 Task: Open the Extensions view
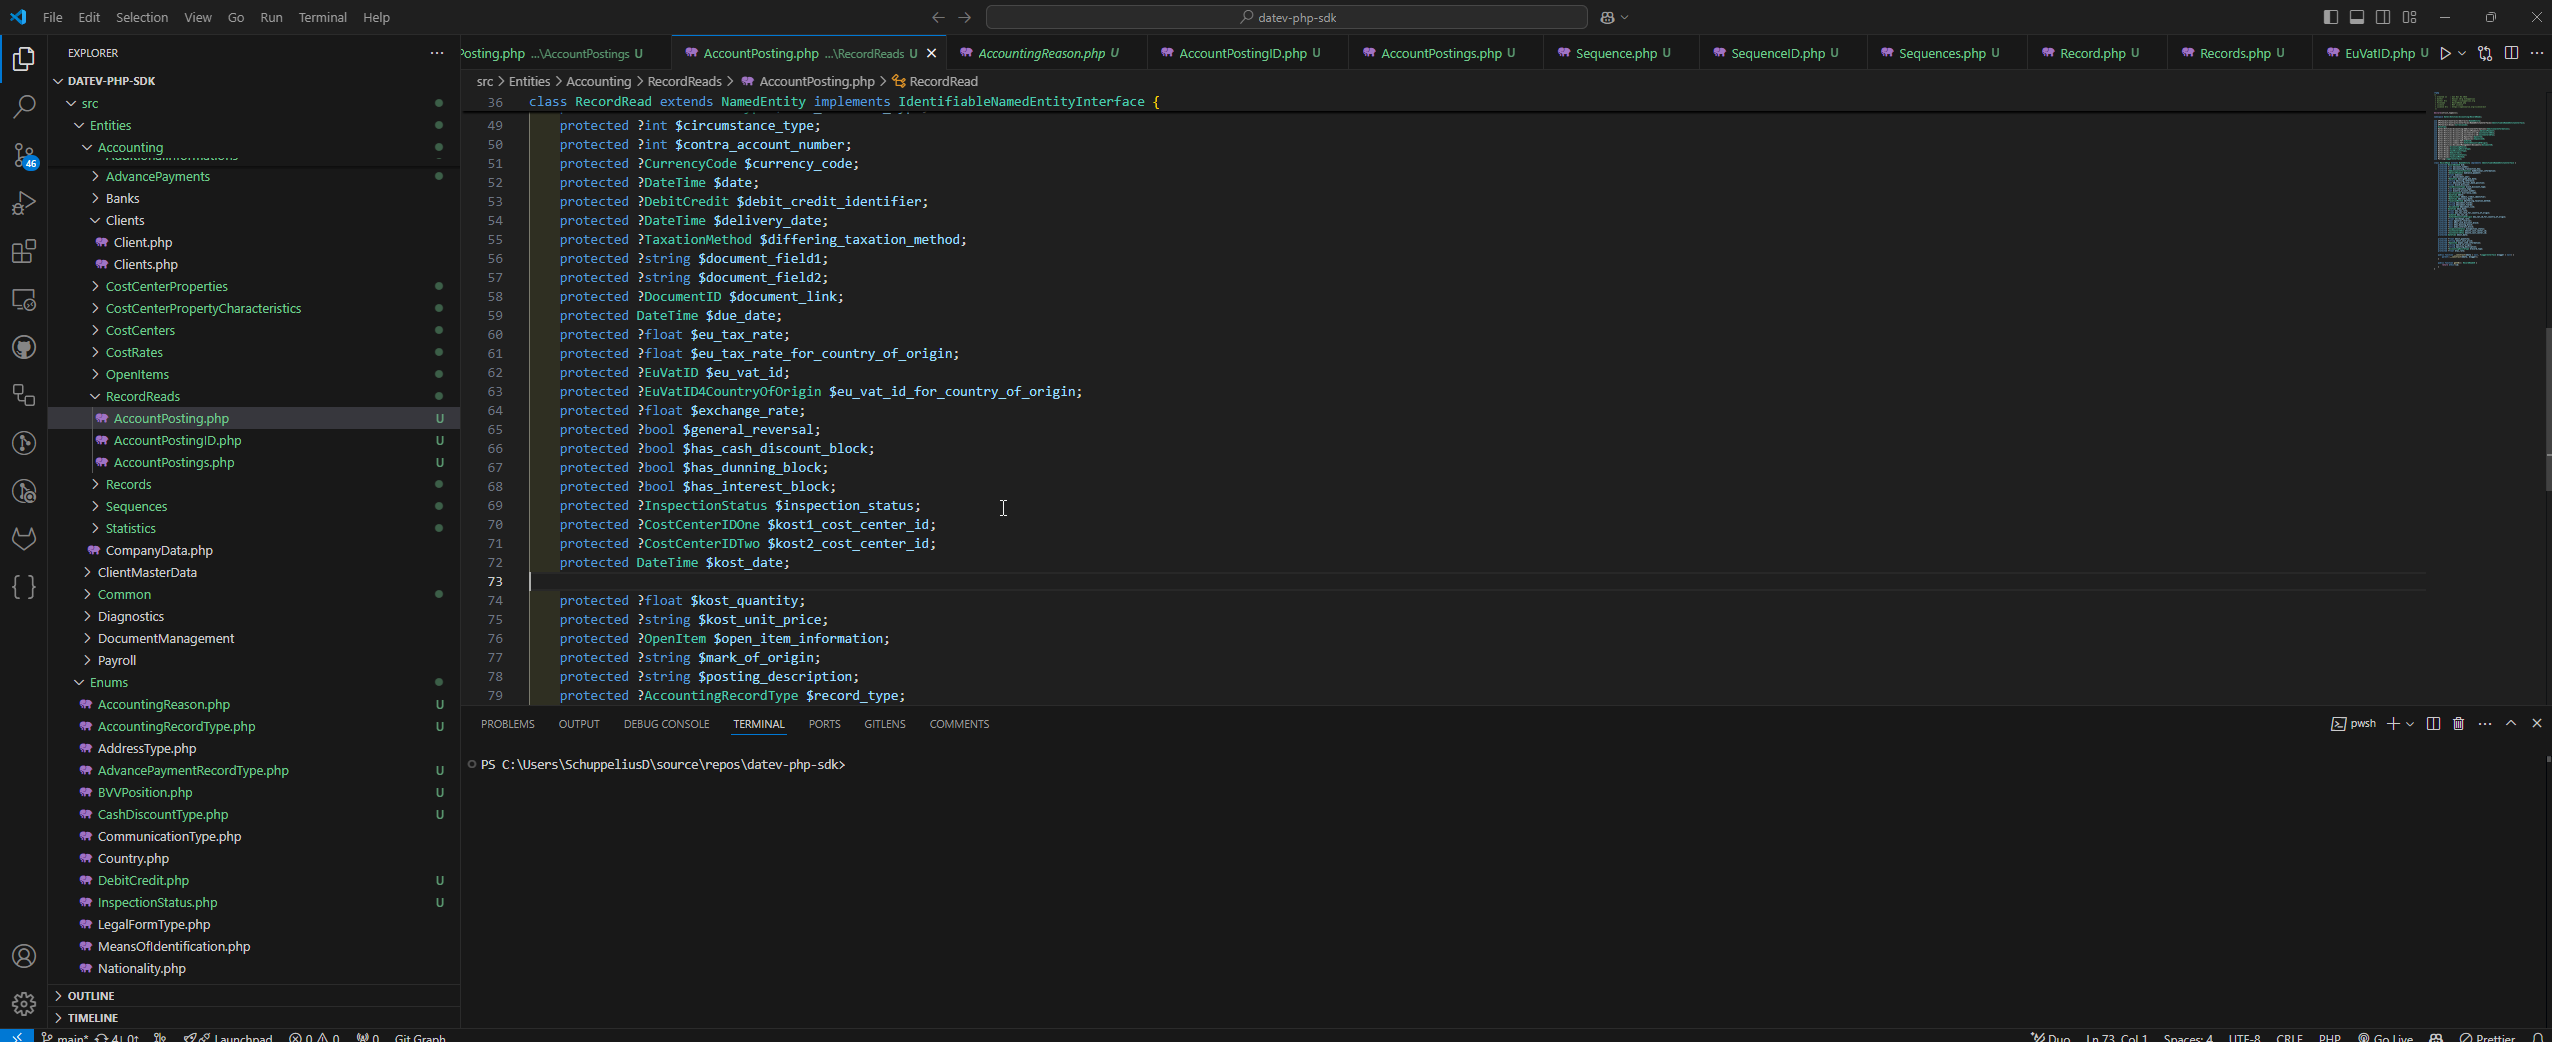pos(24,251)
